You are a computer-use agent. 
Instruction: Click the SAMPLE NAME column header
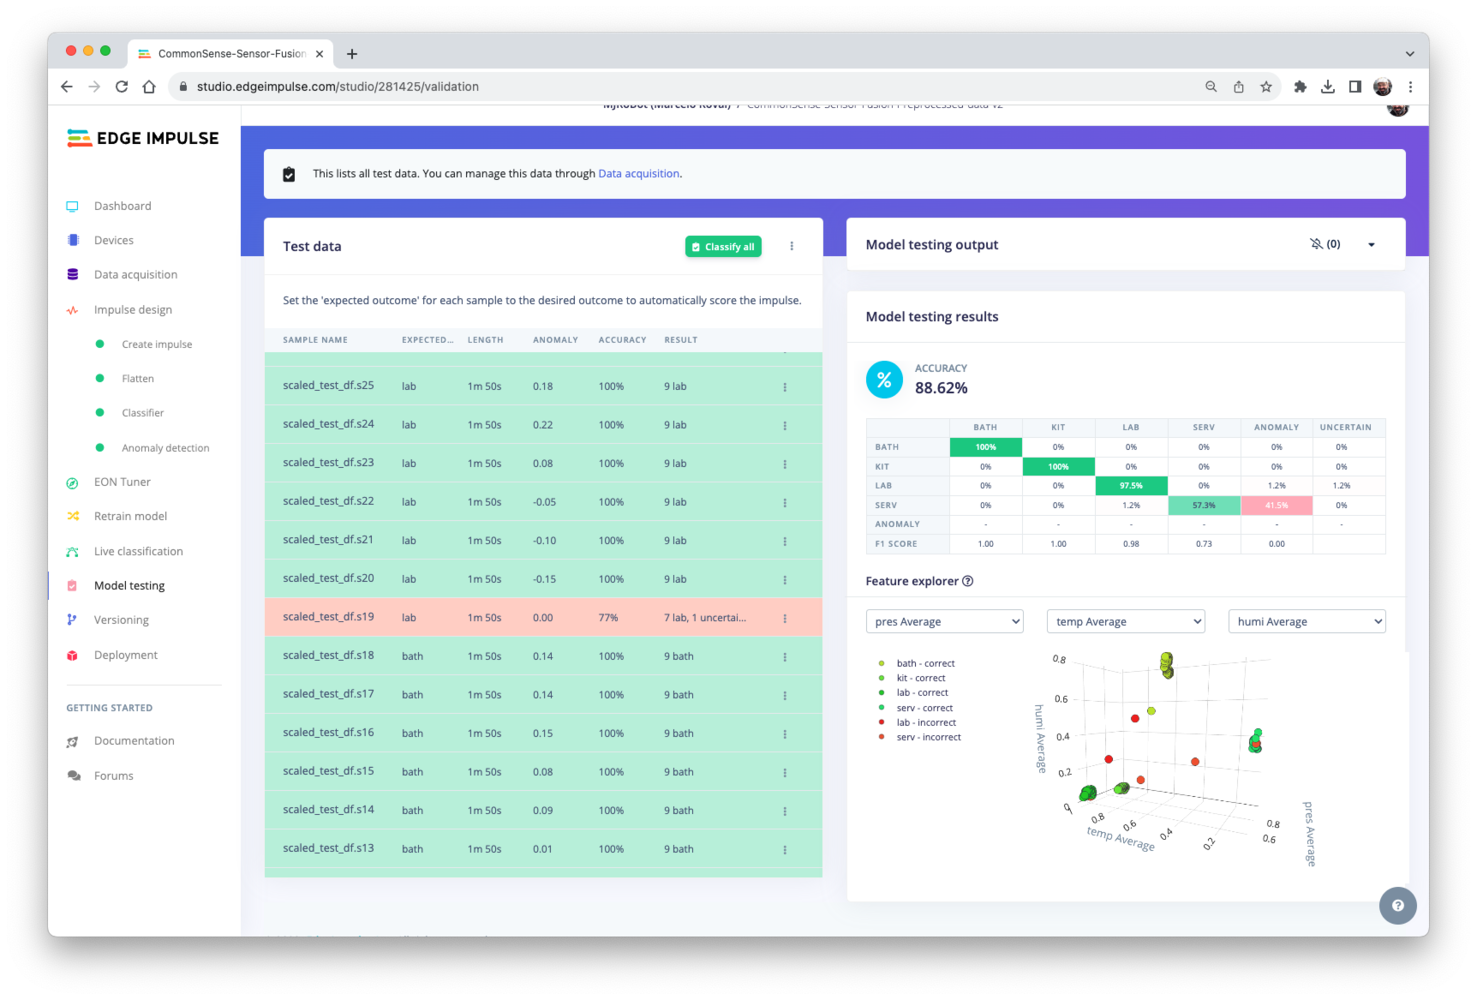point(315,340)
